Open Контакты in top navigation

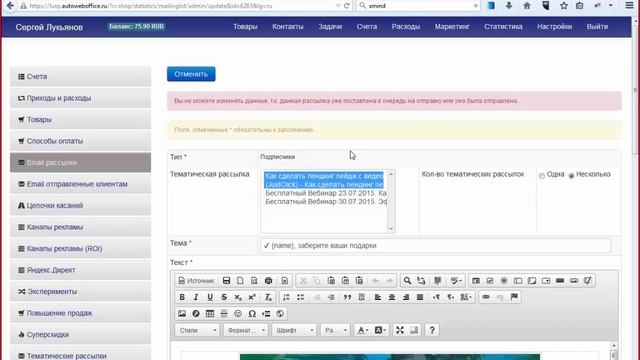point(288,27)
